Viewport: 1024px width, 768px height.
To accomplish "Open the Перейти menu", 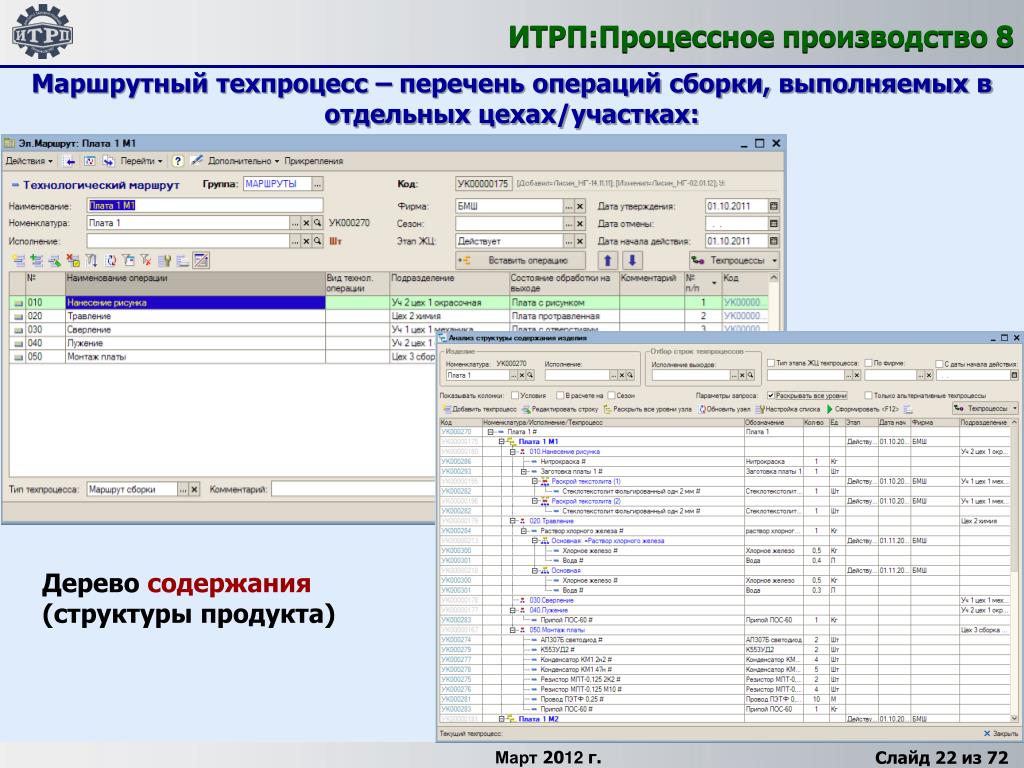I will click(141, 161).
